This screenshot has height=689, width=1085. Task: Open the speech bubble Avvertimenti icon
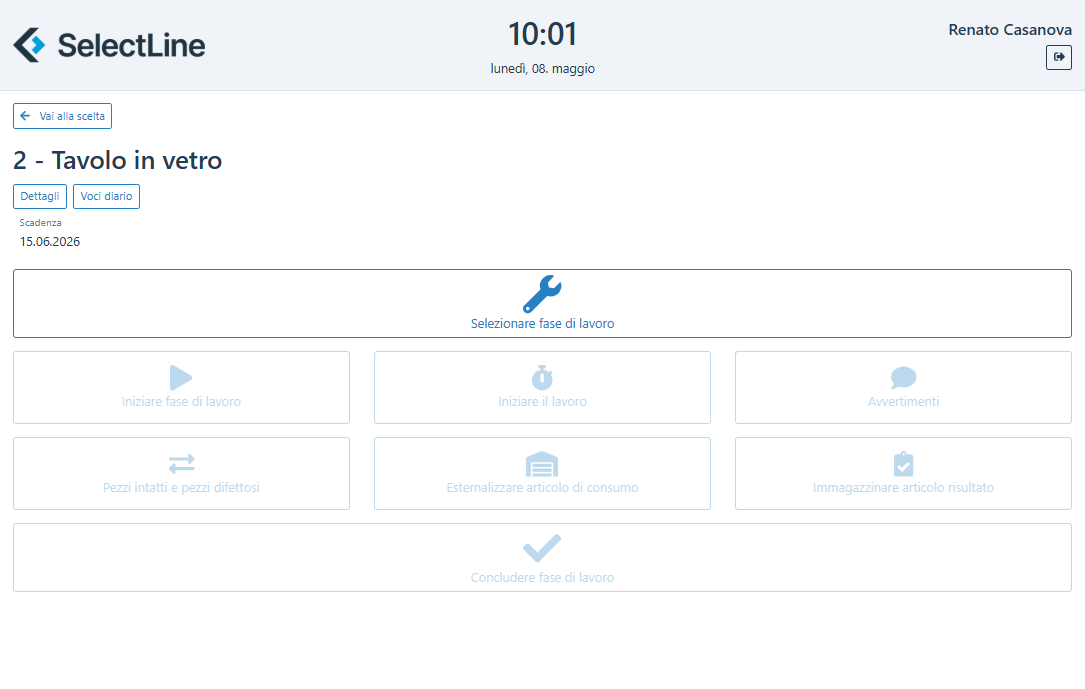(903, 377)
